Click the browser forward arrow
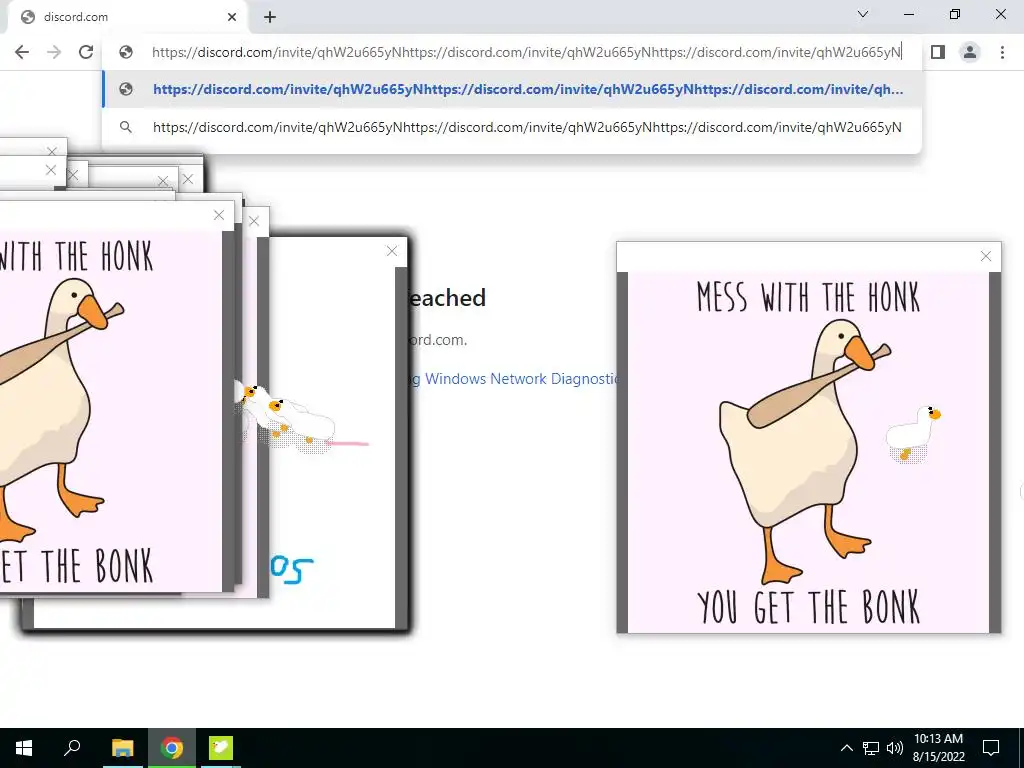 coord(54,52)
